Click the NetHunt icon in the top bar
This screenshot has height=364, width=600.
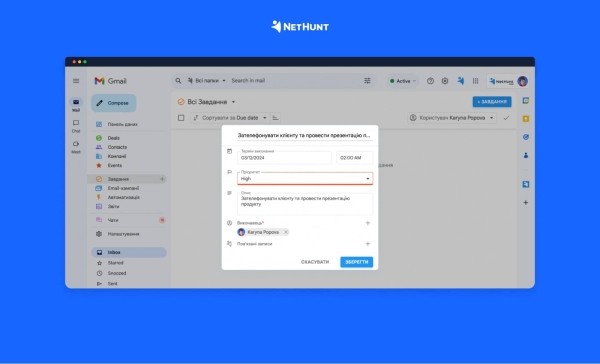pyautogui.click(x=461, y=80)
